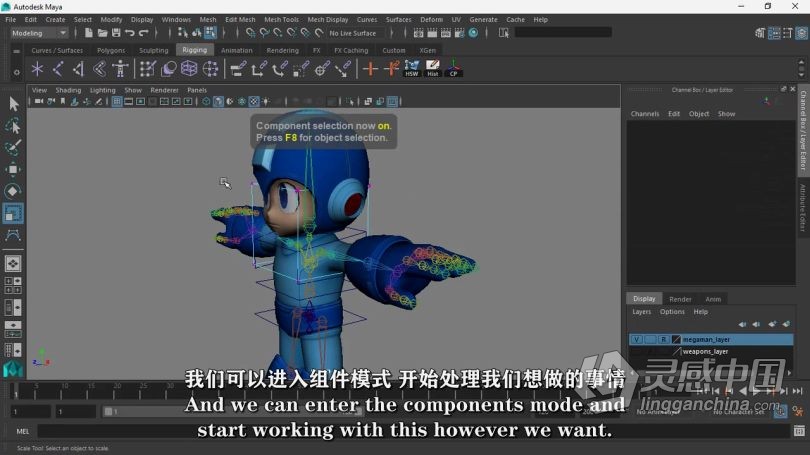Toggle select-by-object mode icon
The image size is (810, 455).
click(197, 33)
